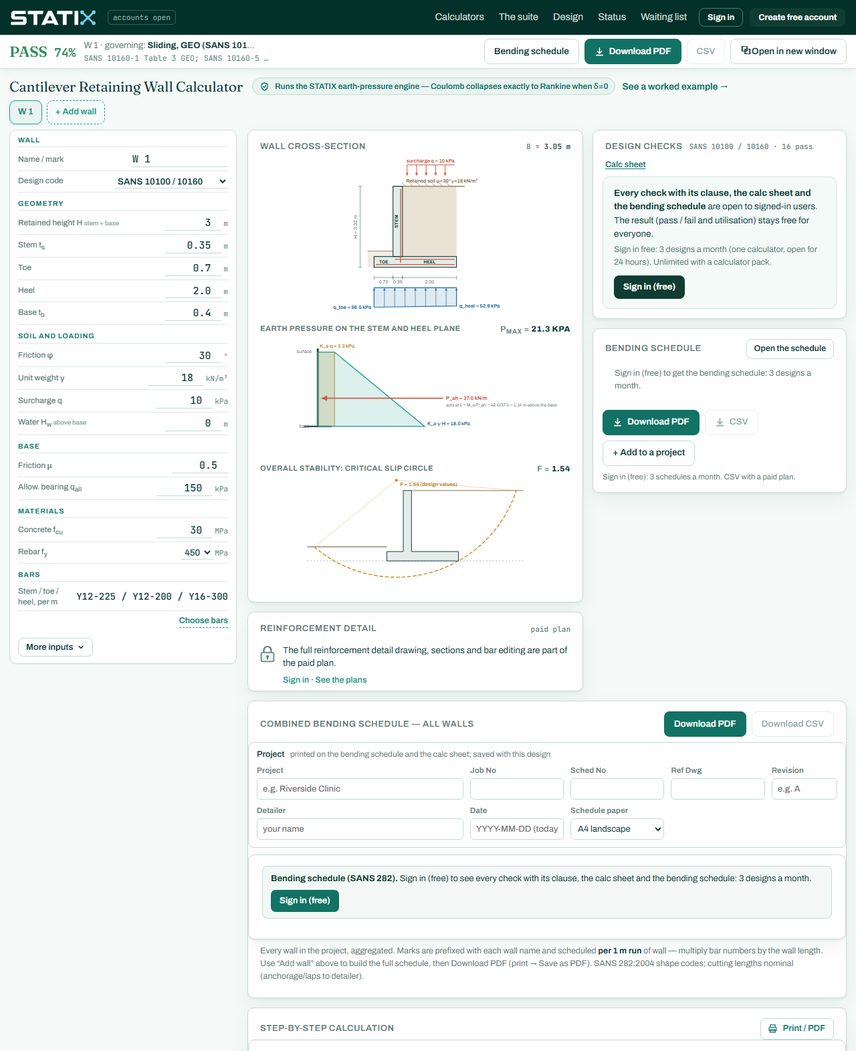
Task: Open the Status page
Action: (611, 17)
